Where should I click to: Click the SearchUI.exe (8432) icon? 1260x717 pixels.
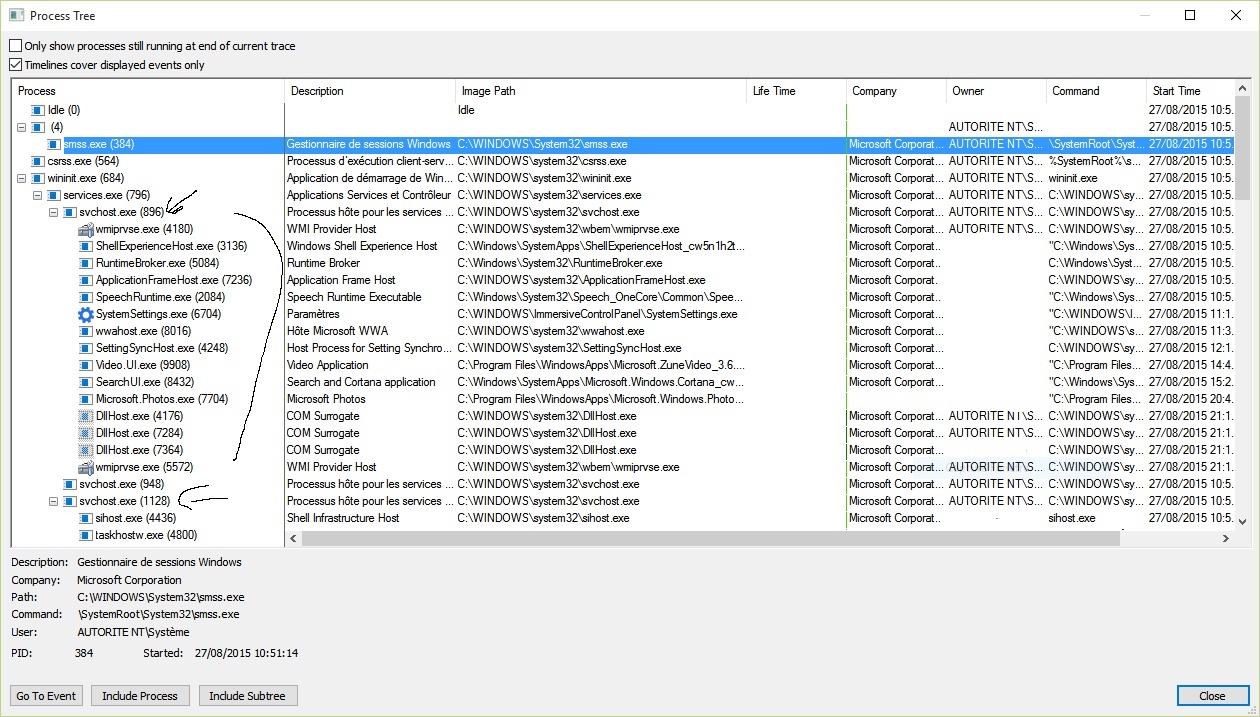pos(86,382)
